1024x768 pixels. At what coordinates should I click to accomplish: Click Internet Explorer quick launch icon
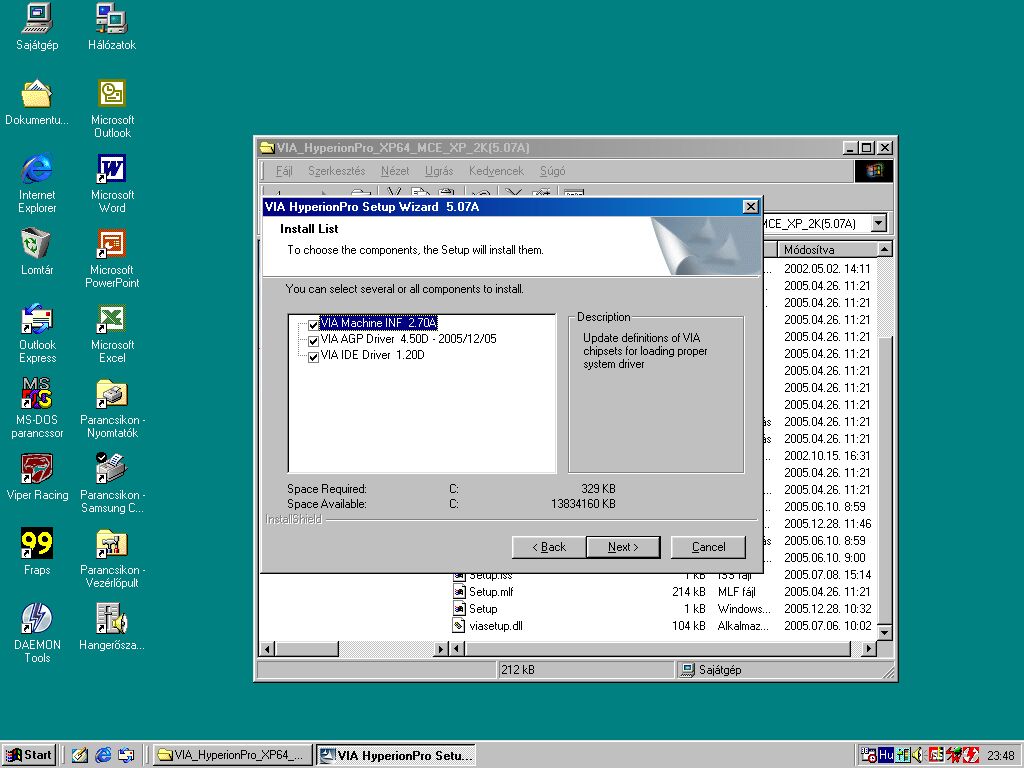click(103, 755)
